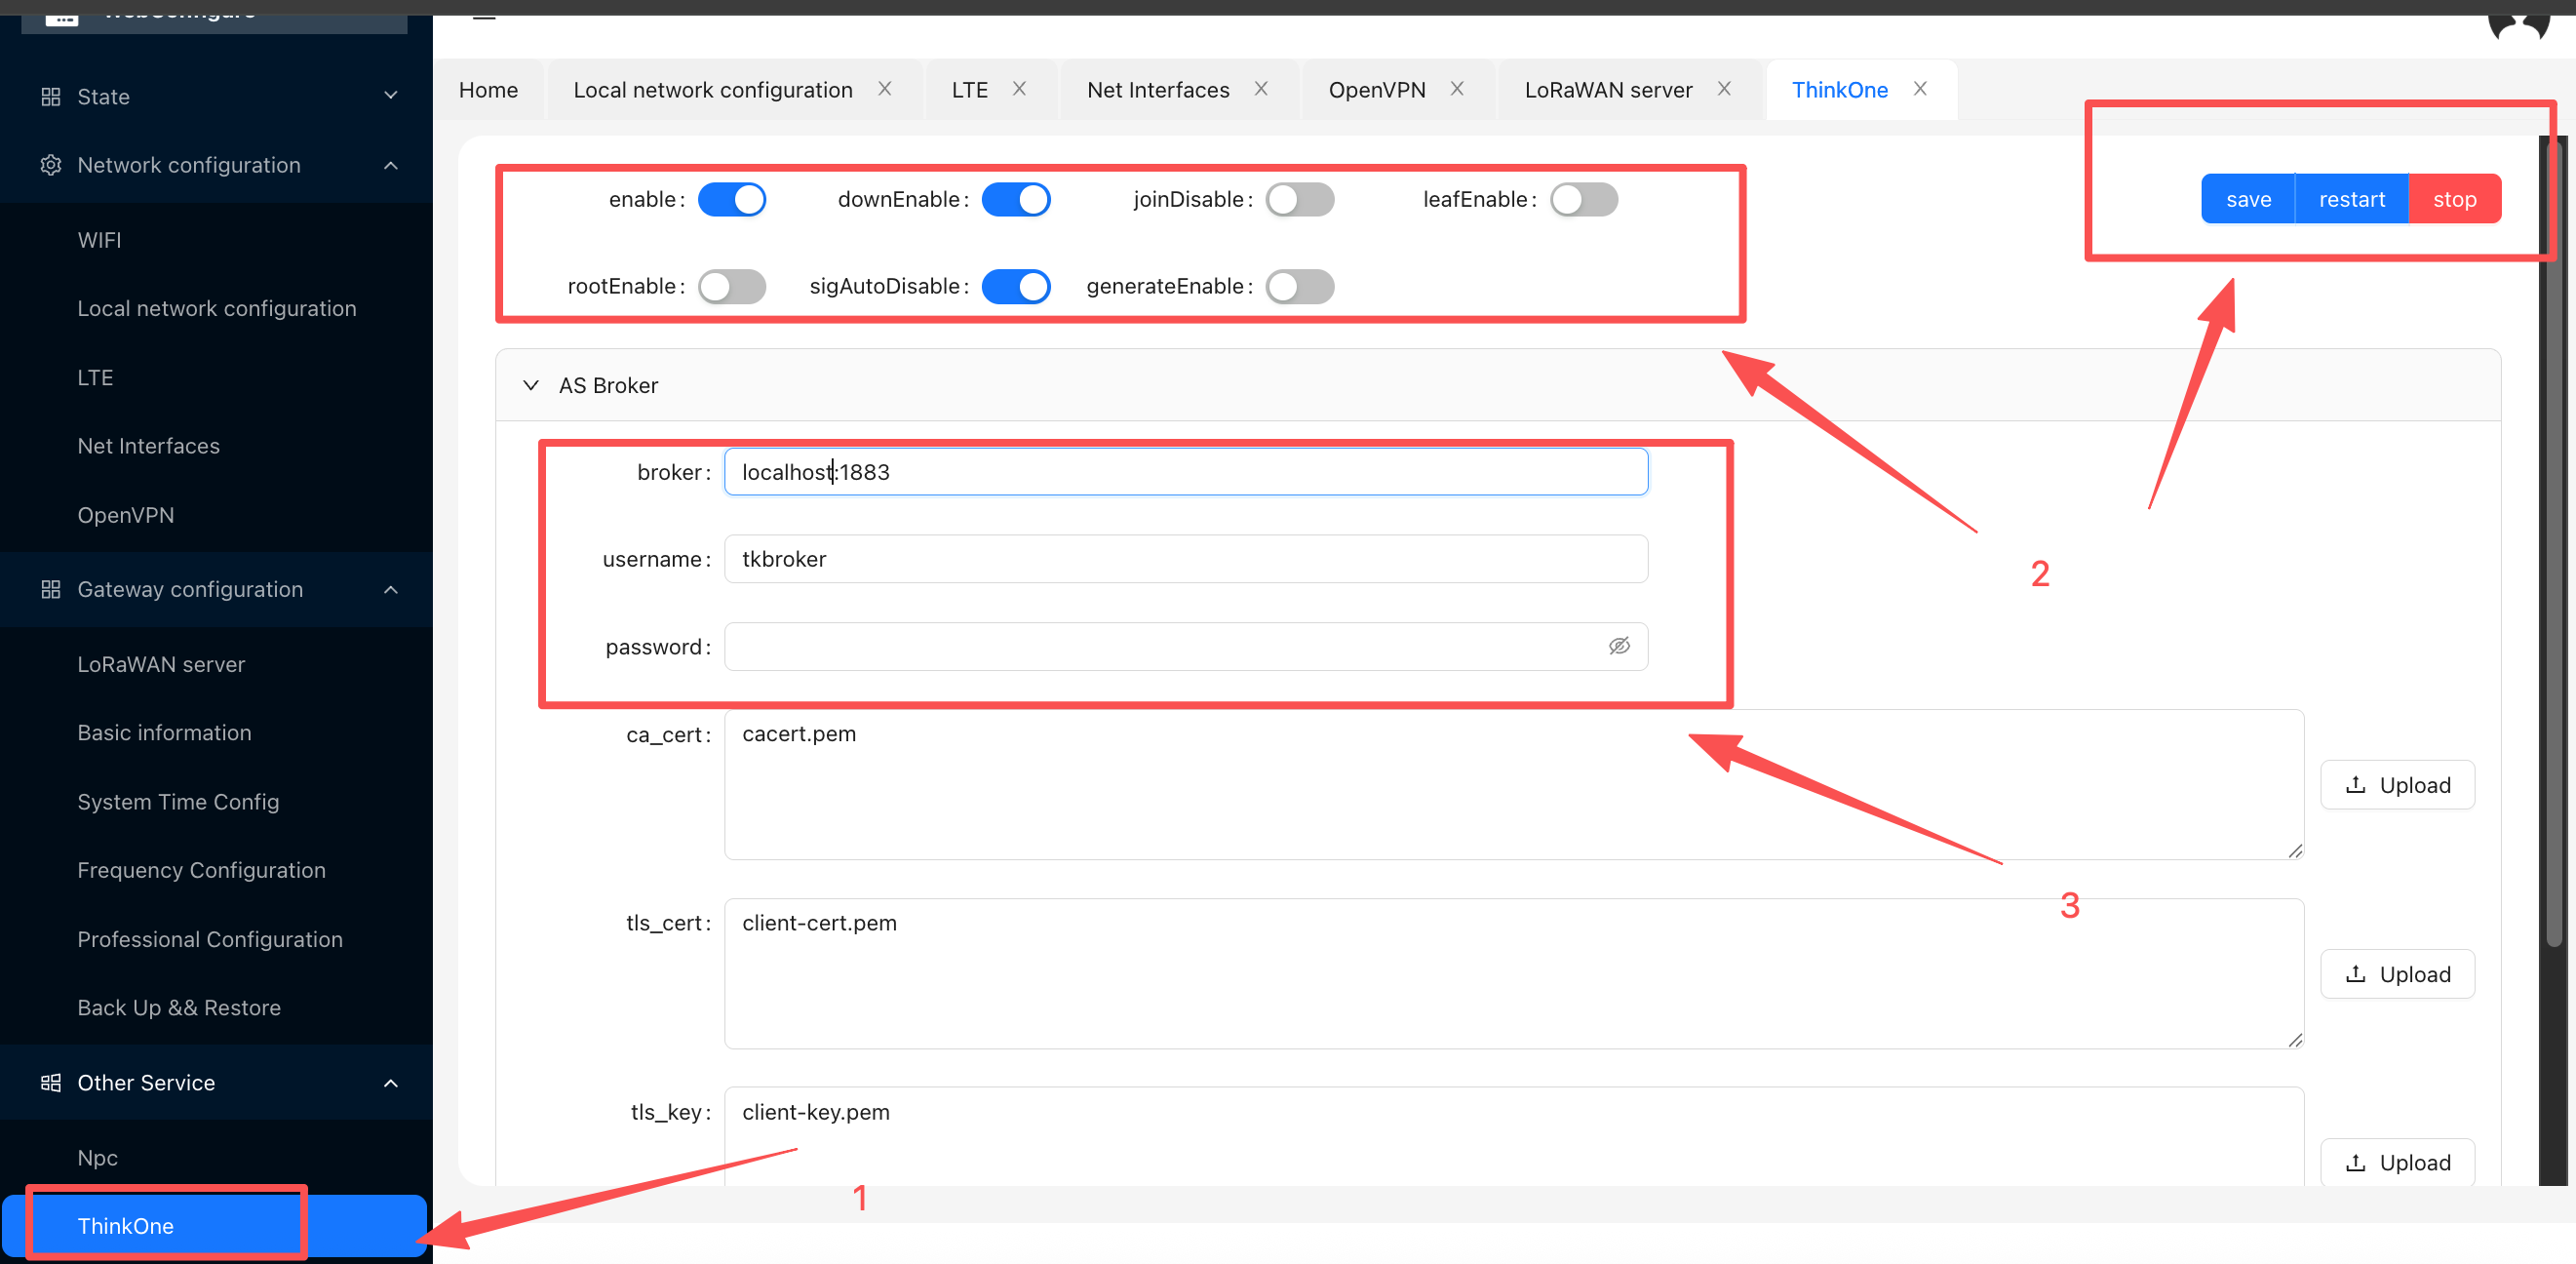
Task: Close the OpenVPN tab with X
Action: [x=1457, y=89]
